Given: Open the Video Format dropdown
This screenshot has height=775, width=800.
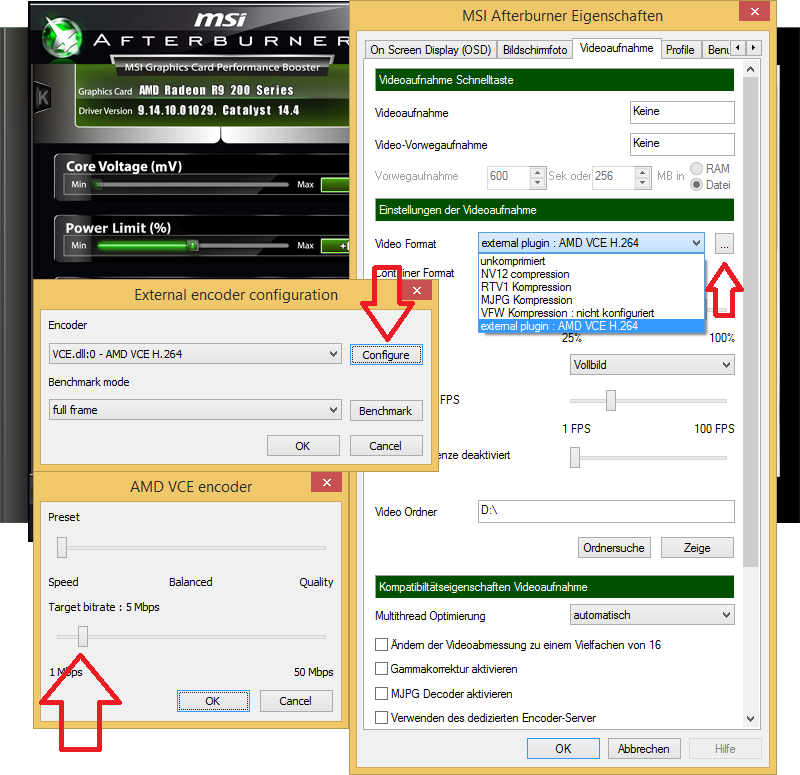Looking at the screenshot, I should coord(591,243).
